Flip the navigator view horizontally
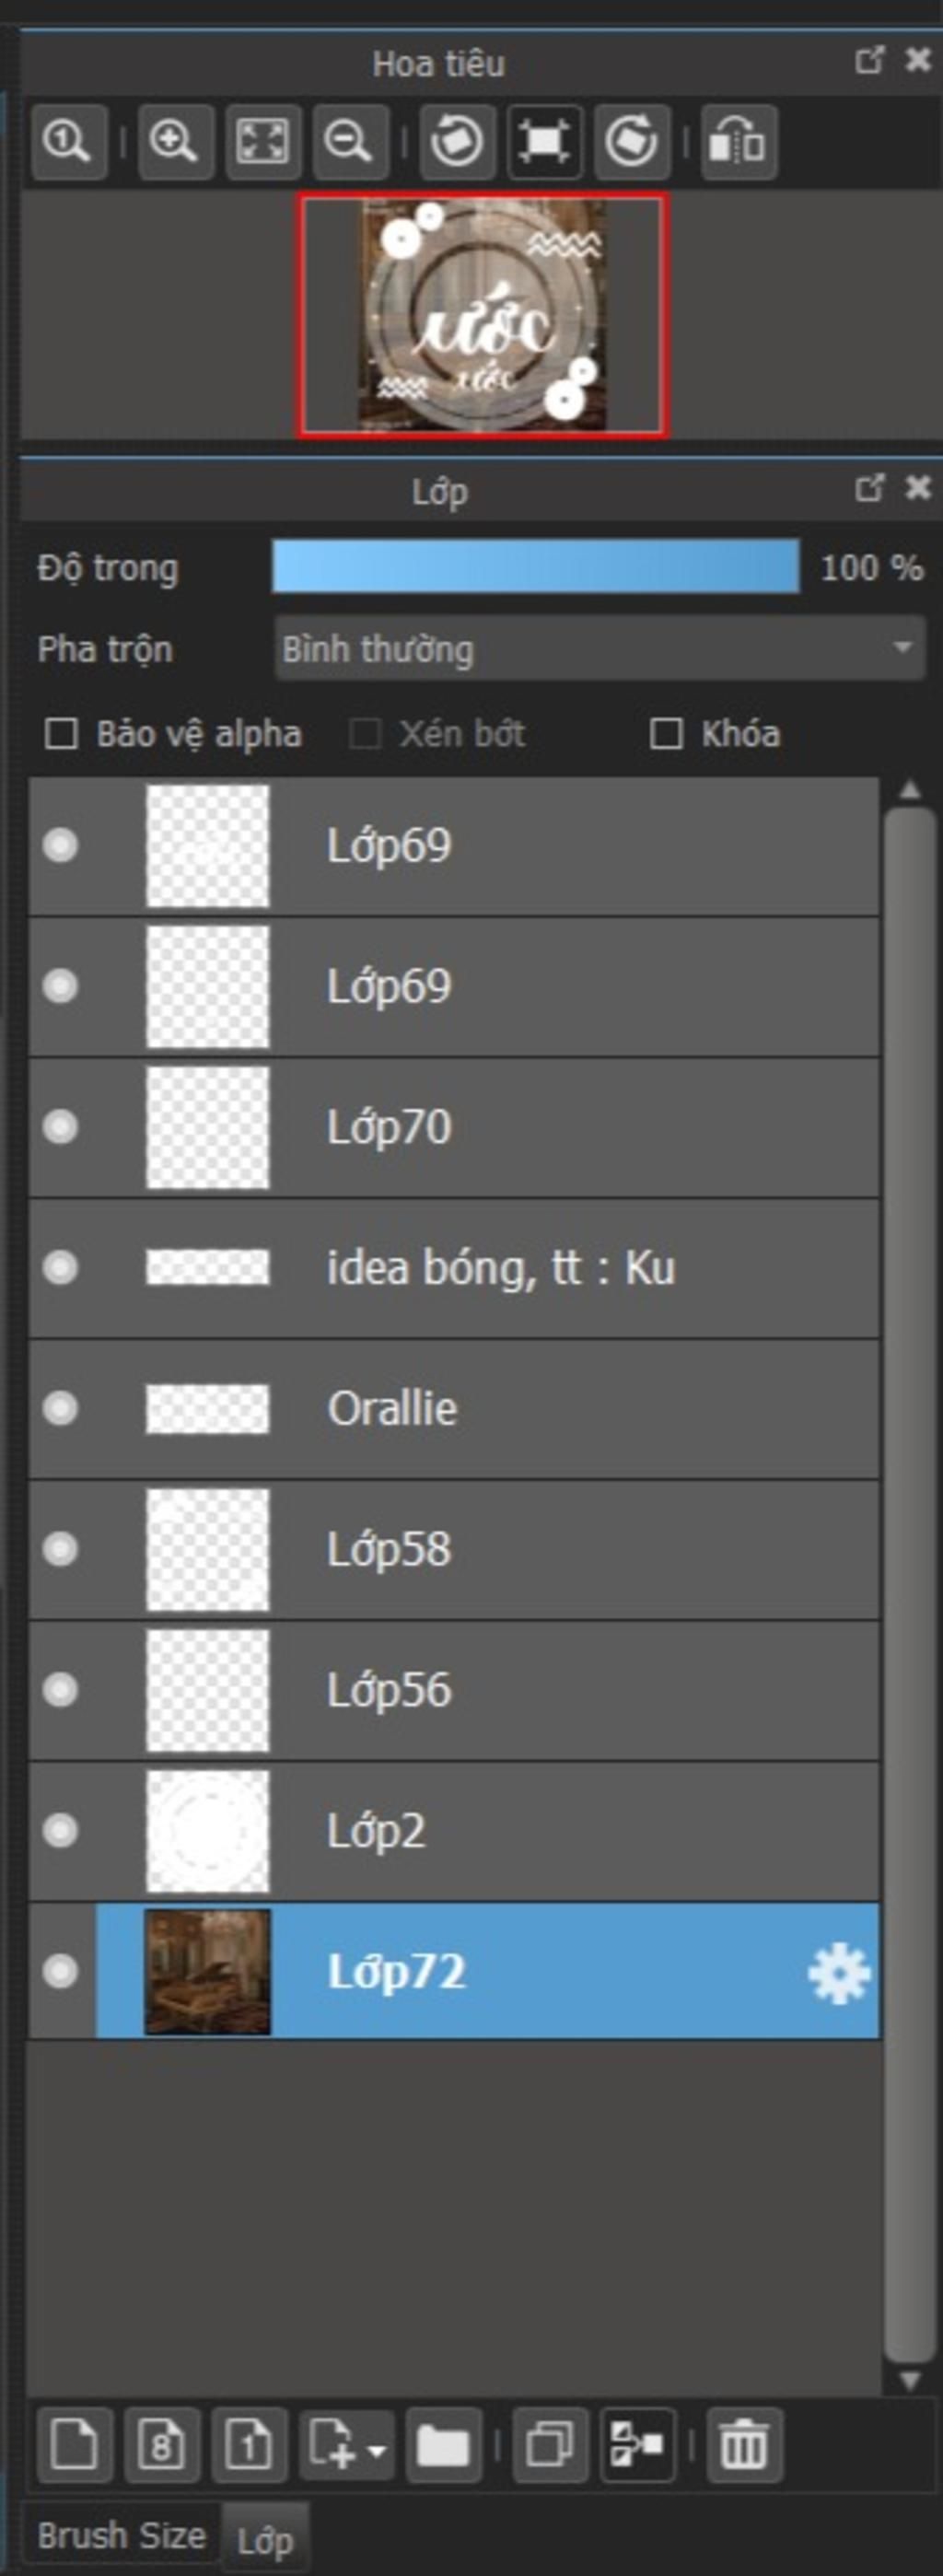 click(x=738, y=141)
